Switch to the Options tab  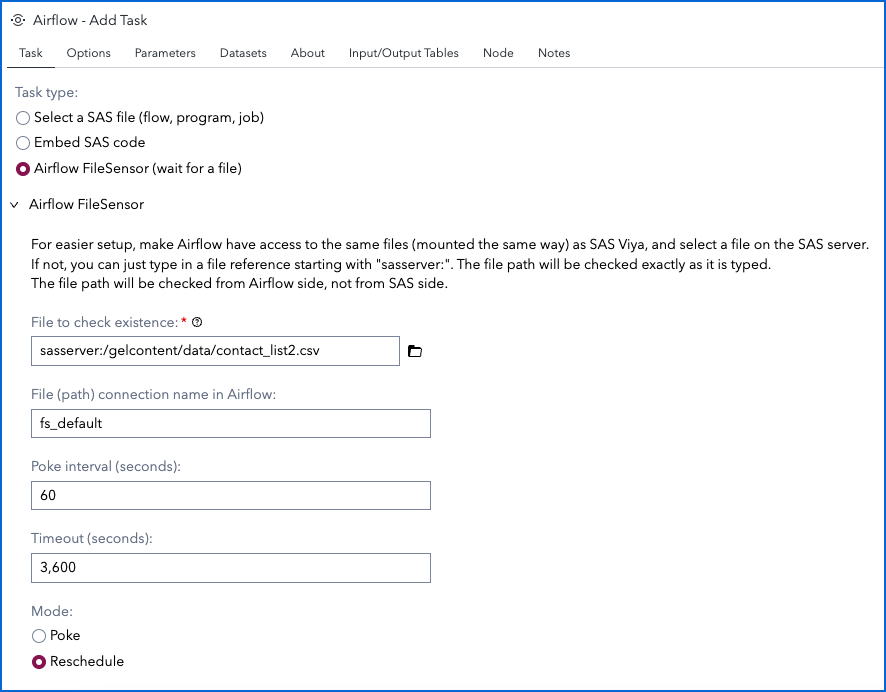(88, 53)
